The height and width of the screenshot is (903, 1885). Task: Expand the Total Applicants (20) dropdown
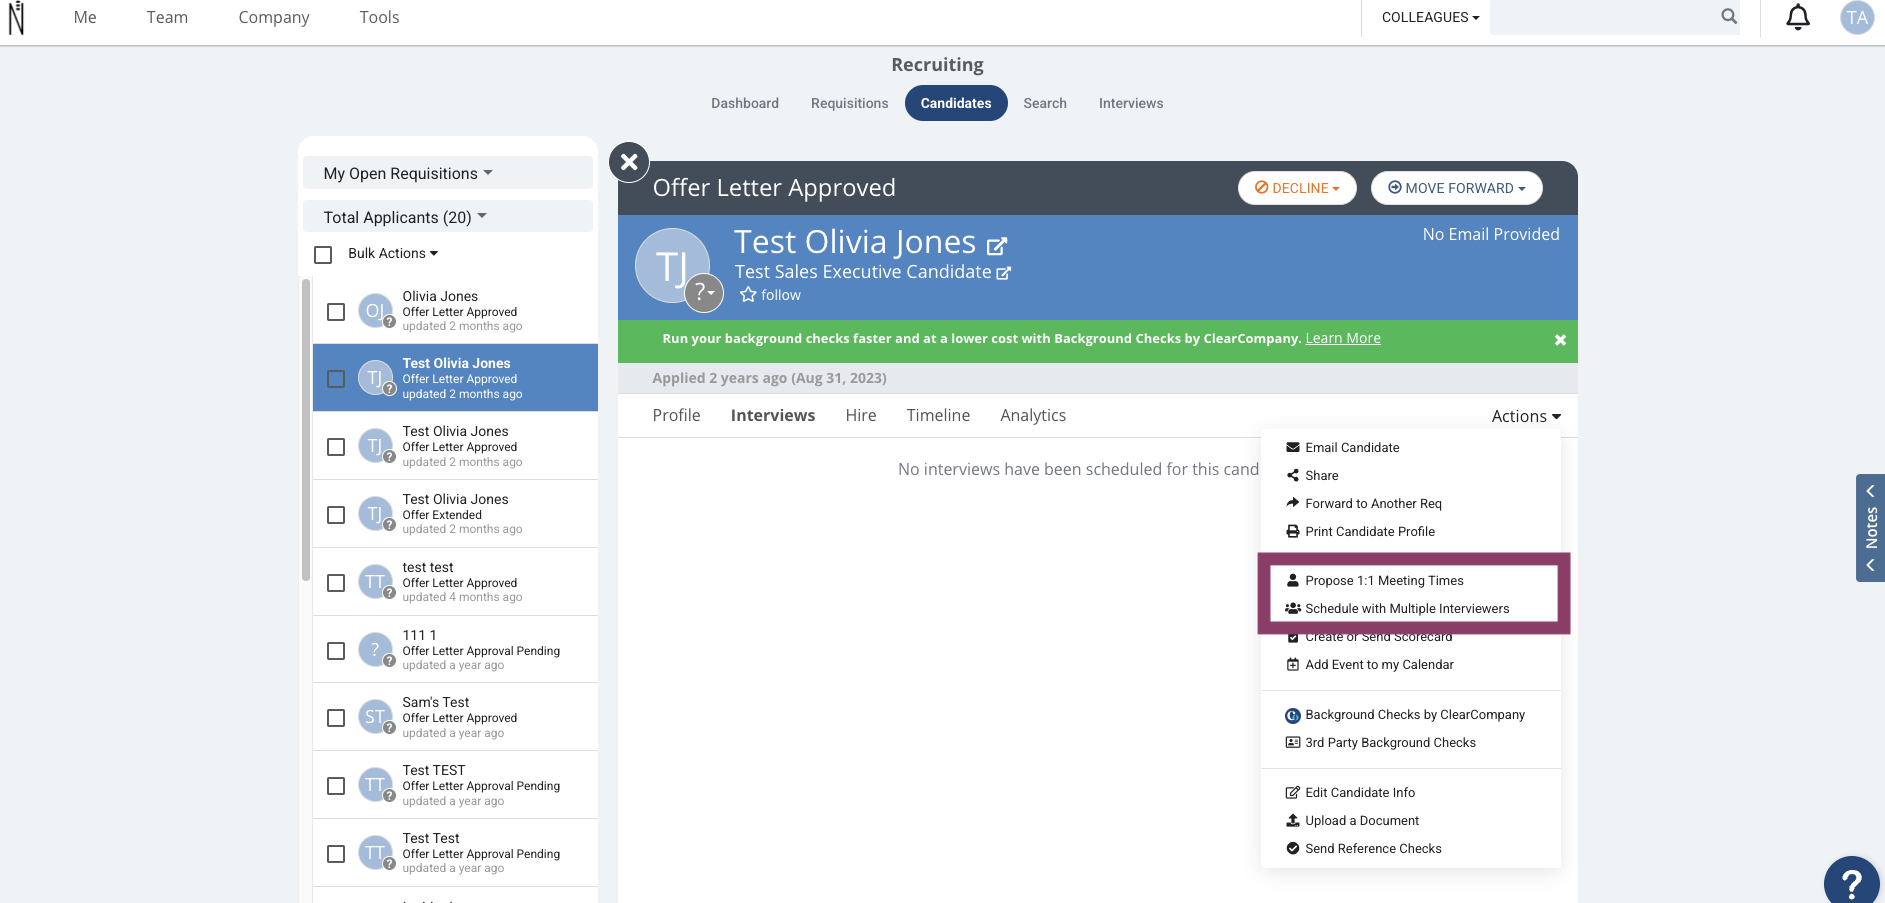[x=448, y=217]
